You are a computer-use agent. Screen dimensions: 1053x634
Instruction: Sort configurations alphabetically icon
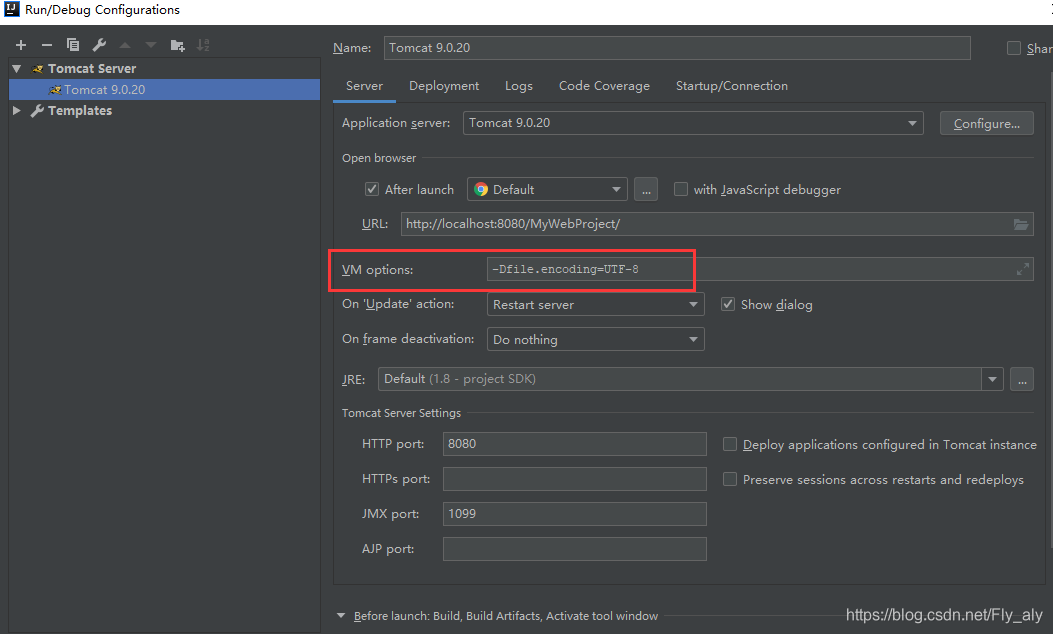point(203,45)
